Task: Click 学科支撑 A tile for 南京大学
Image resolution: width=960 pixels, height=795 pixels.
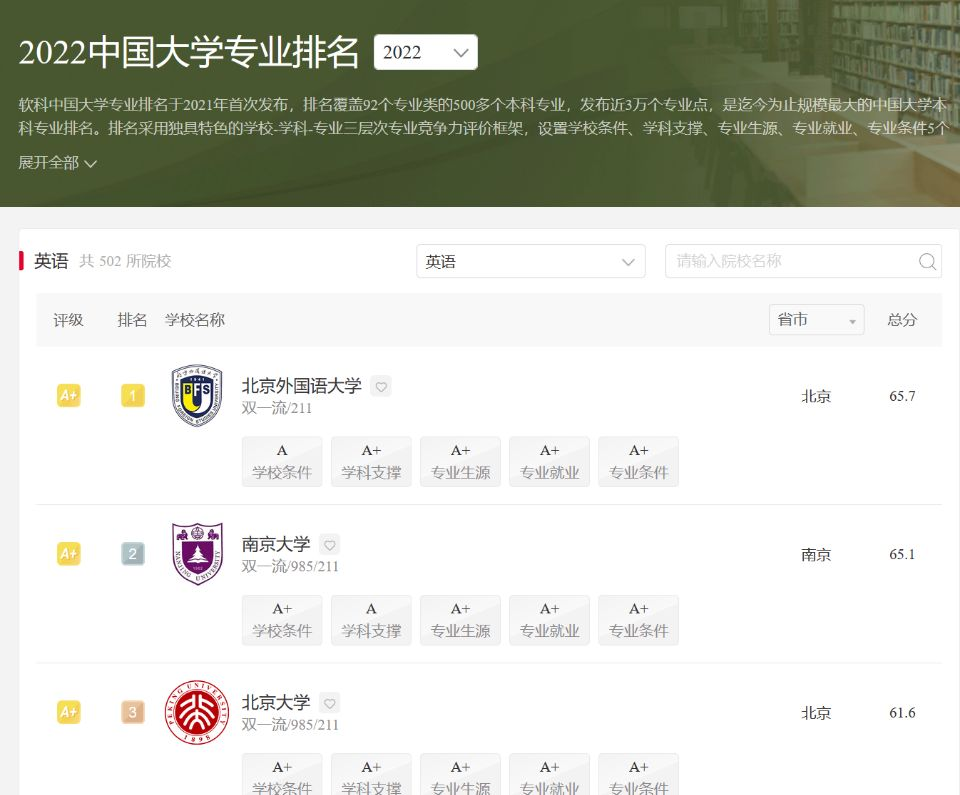Action: click(371, 620)
